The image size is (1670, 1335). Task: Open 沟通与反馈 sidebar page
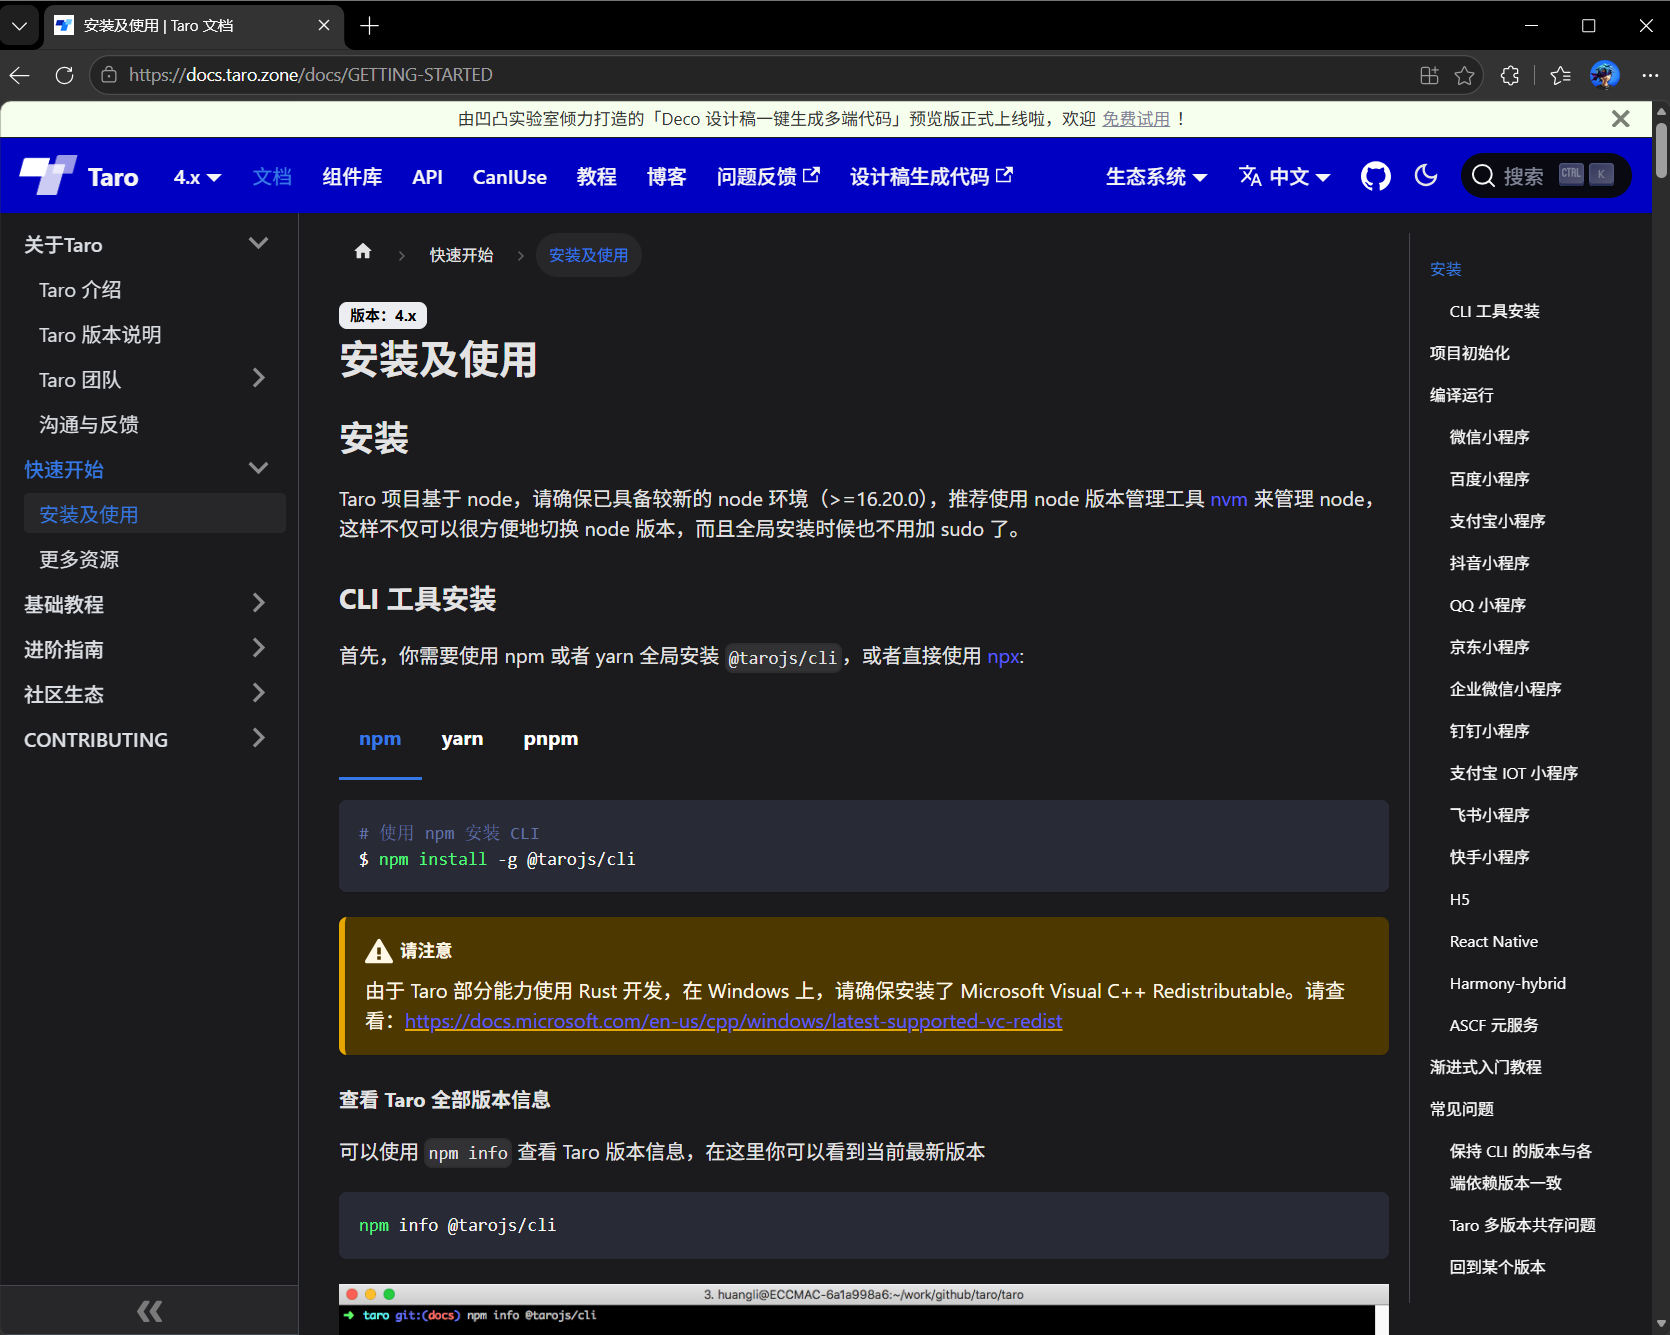coord(89,424)
